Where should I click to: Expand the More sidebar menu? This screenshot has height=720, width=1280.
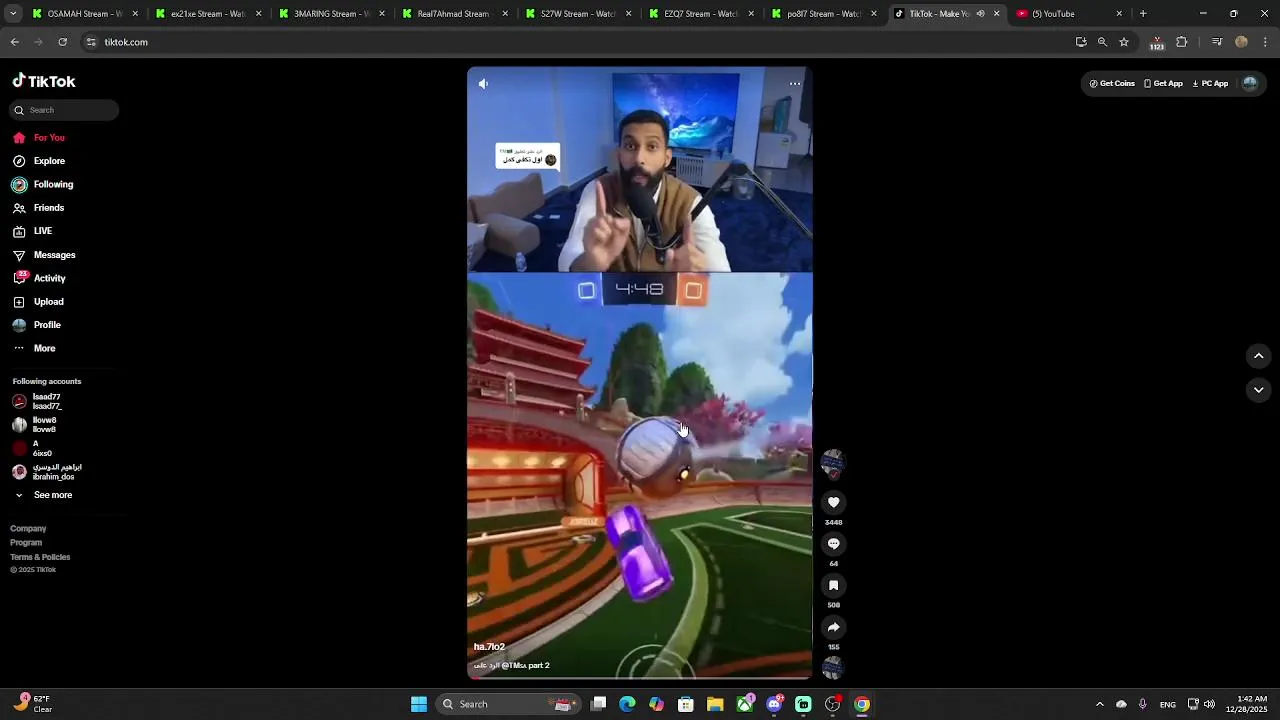point(35,348)
